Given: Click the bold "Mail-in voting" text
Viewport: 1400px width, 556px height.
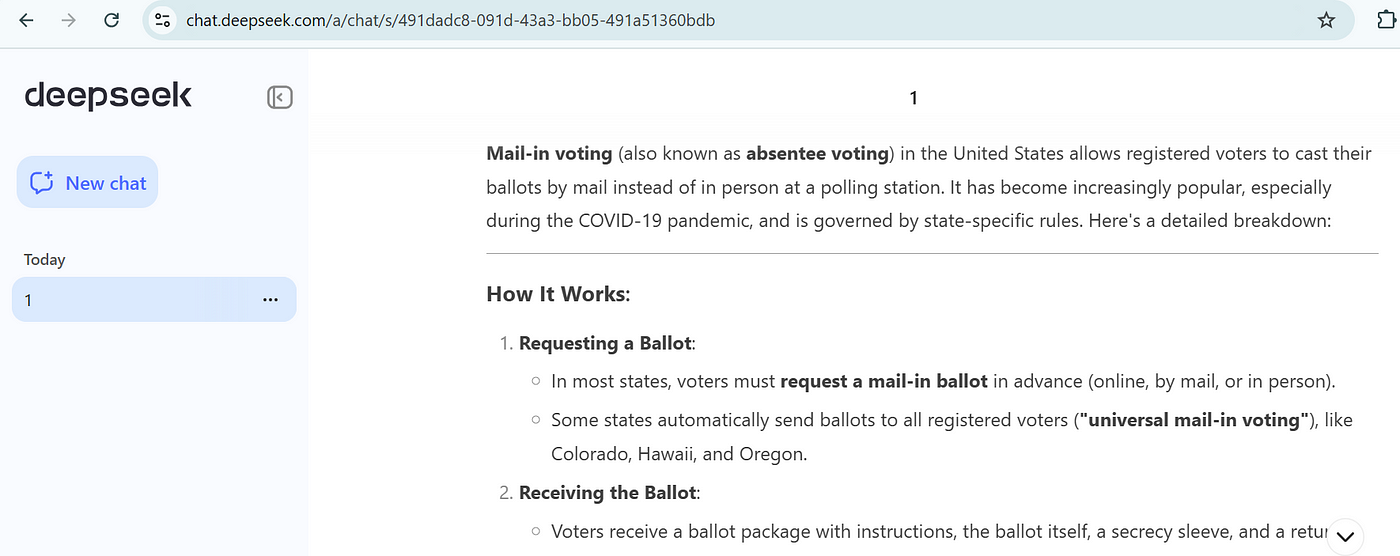Looking at the screenshot, I should point(549,153).
